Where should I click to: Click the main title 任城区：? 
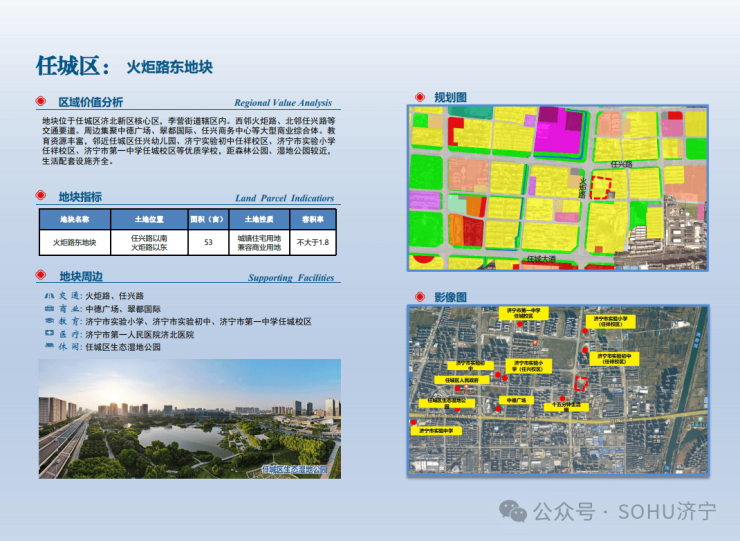coord(73,66)
